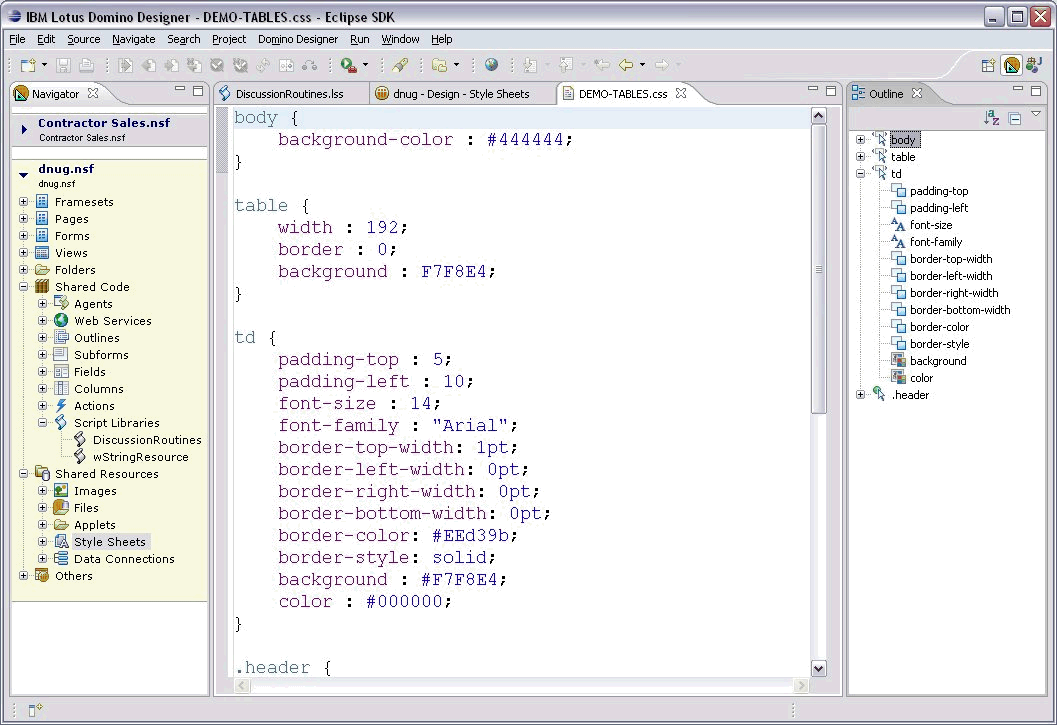Click the Save toolbar icon

(63, 65)
